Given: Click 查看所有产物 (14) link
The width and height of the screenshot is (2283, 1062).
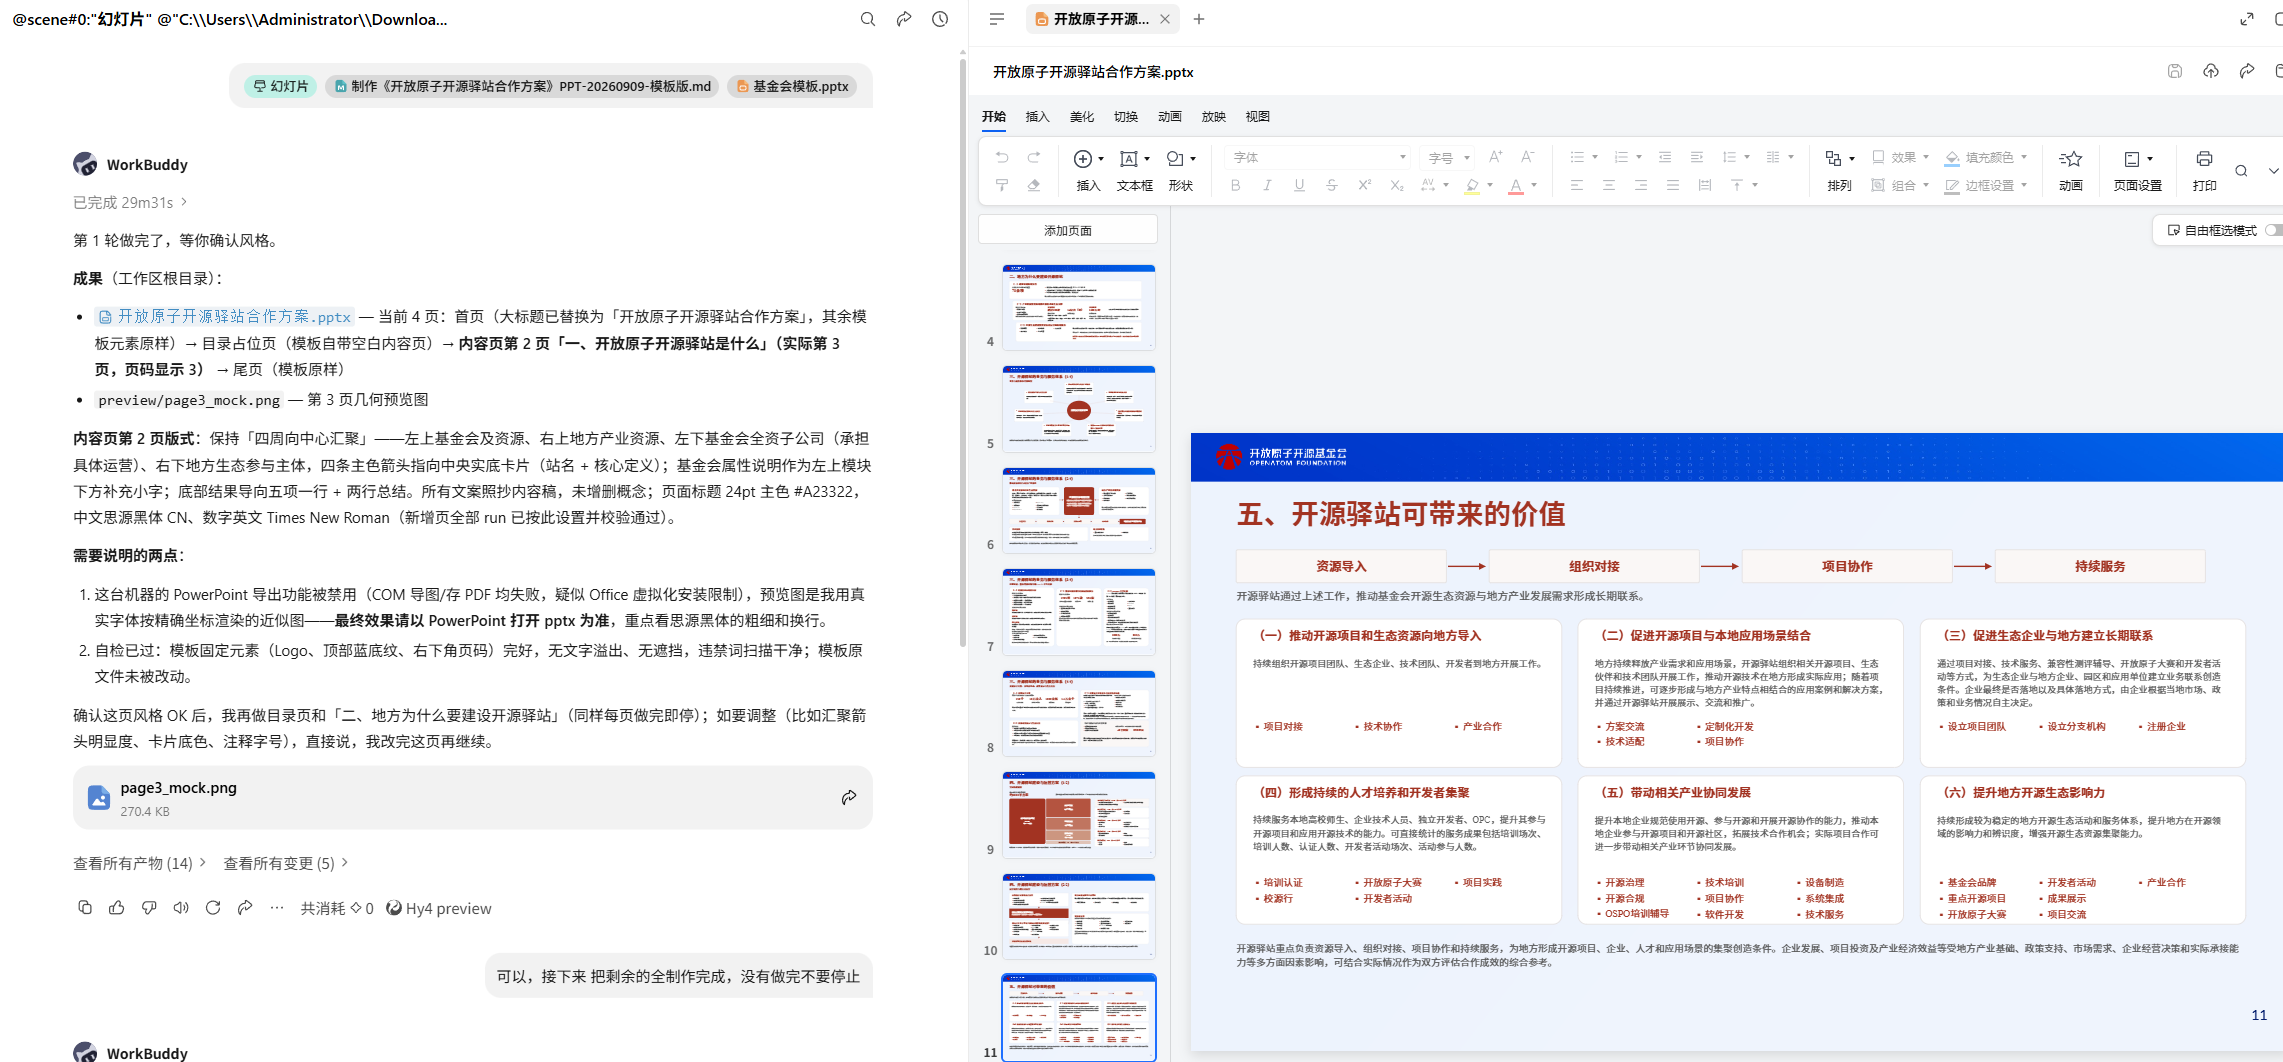Looking at the screenshot, I should (x=139, y=863).
